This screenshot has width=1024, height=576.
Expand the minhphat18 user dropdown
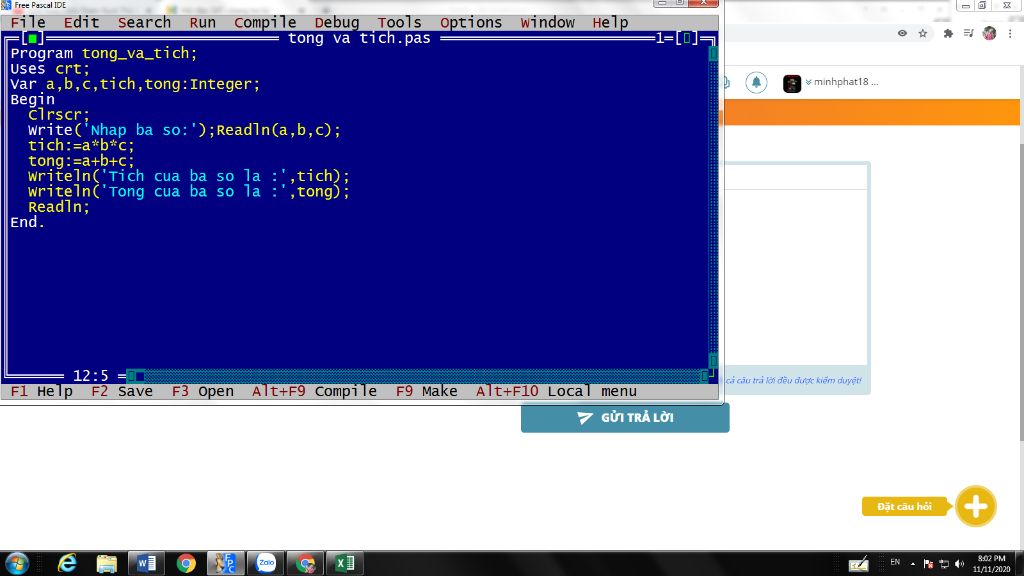click(843, 82)
